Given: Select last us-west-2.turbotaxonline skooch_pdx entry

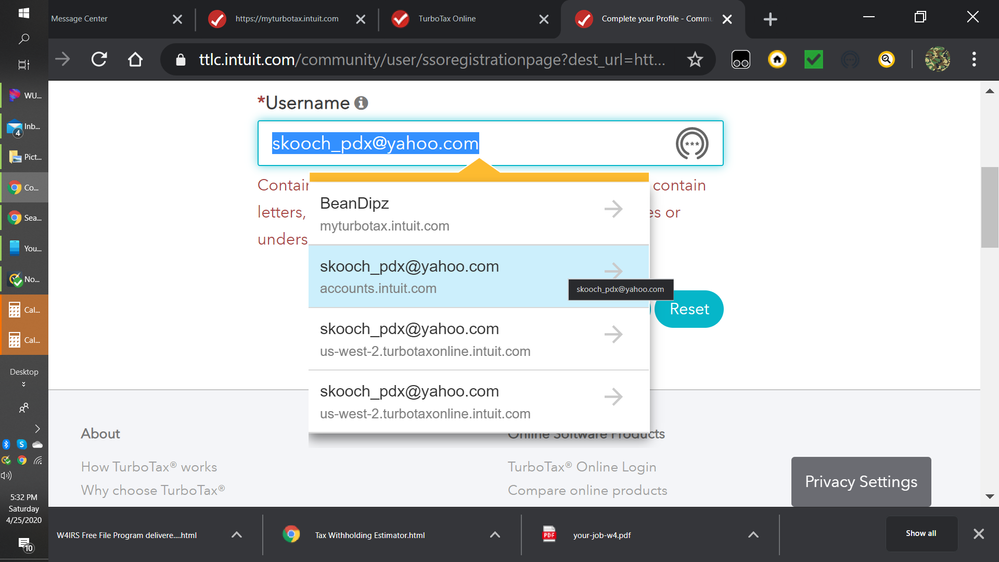Looking at the screenshot, I should pyautogui.click(x=479, y=401).
